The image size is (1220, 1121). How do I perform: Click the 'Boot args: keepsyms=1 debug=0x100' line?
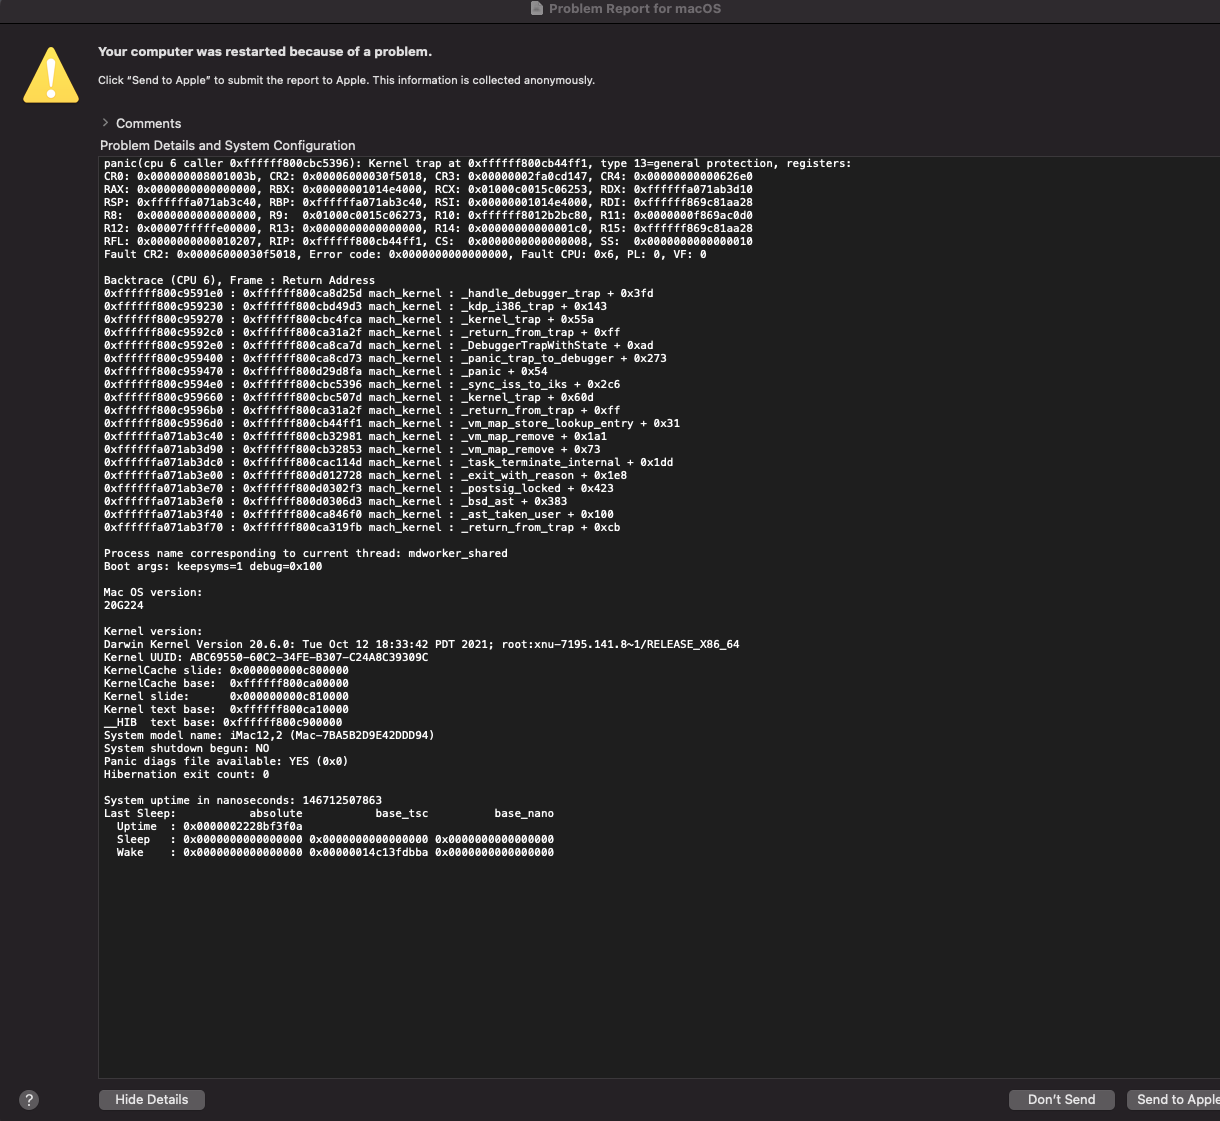click(x=213, y=566)
